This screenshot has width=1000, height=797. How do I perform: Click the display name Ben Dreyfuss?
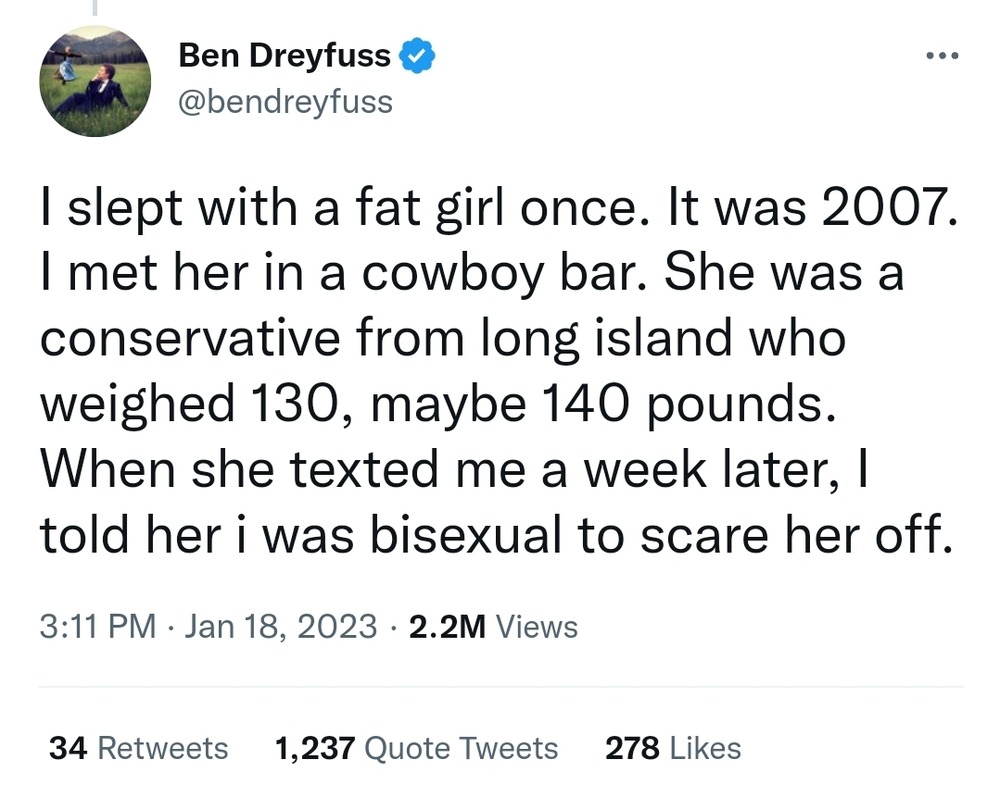[284, 56]
